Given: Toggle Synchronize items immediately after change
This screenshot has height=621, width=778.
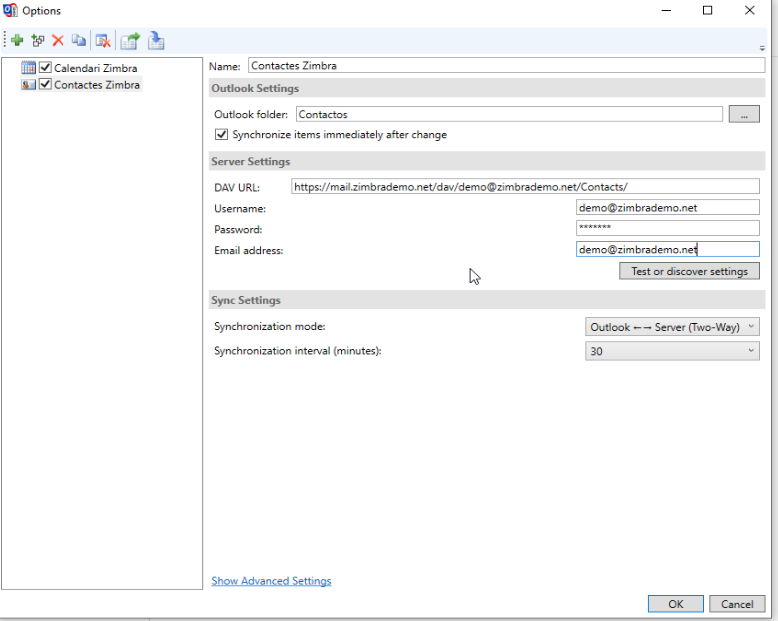Looking at the screenshot, I should (x=221, y=134).
